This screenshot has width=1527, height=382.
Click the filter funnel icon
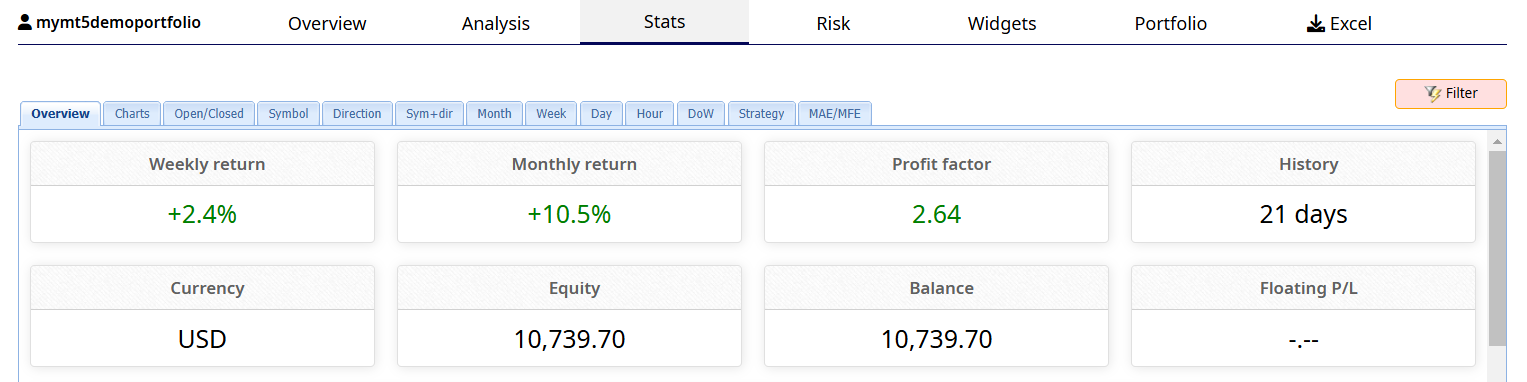1433,93
